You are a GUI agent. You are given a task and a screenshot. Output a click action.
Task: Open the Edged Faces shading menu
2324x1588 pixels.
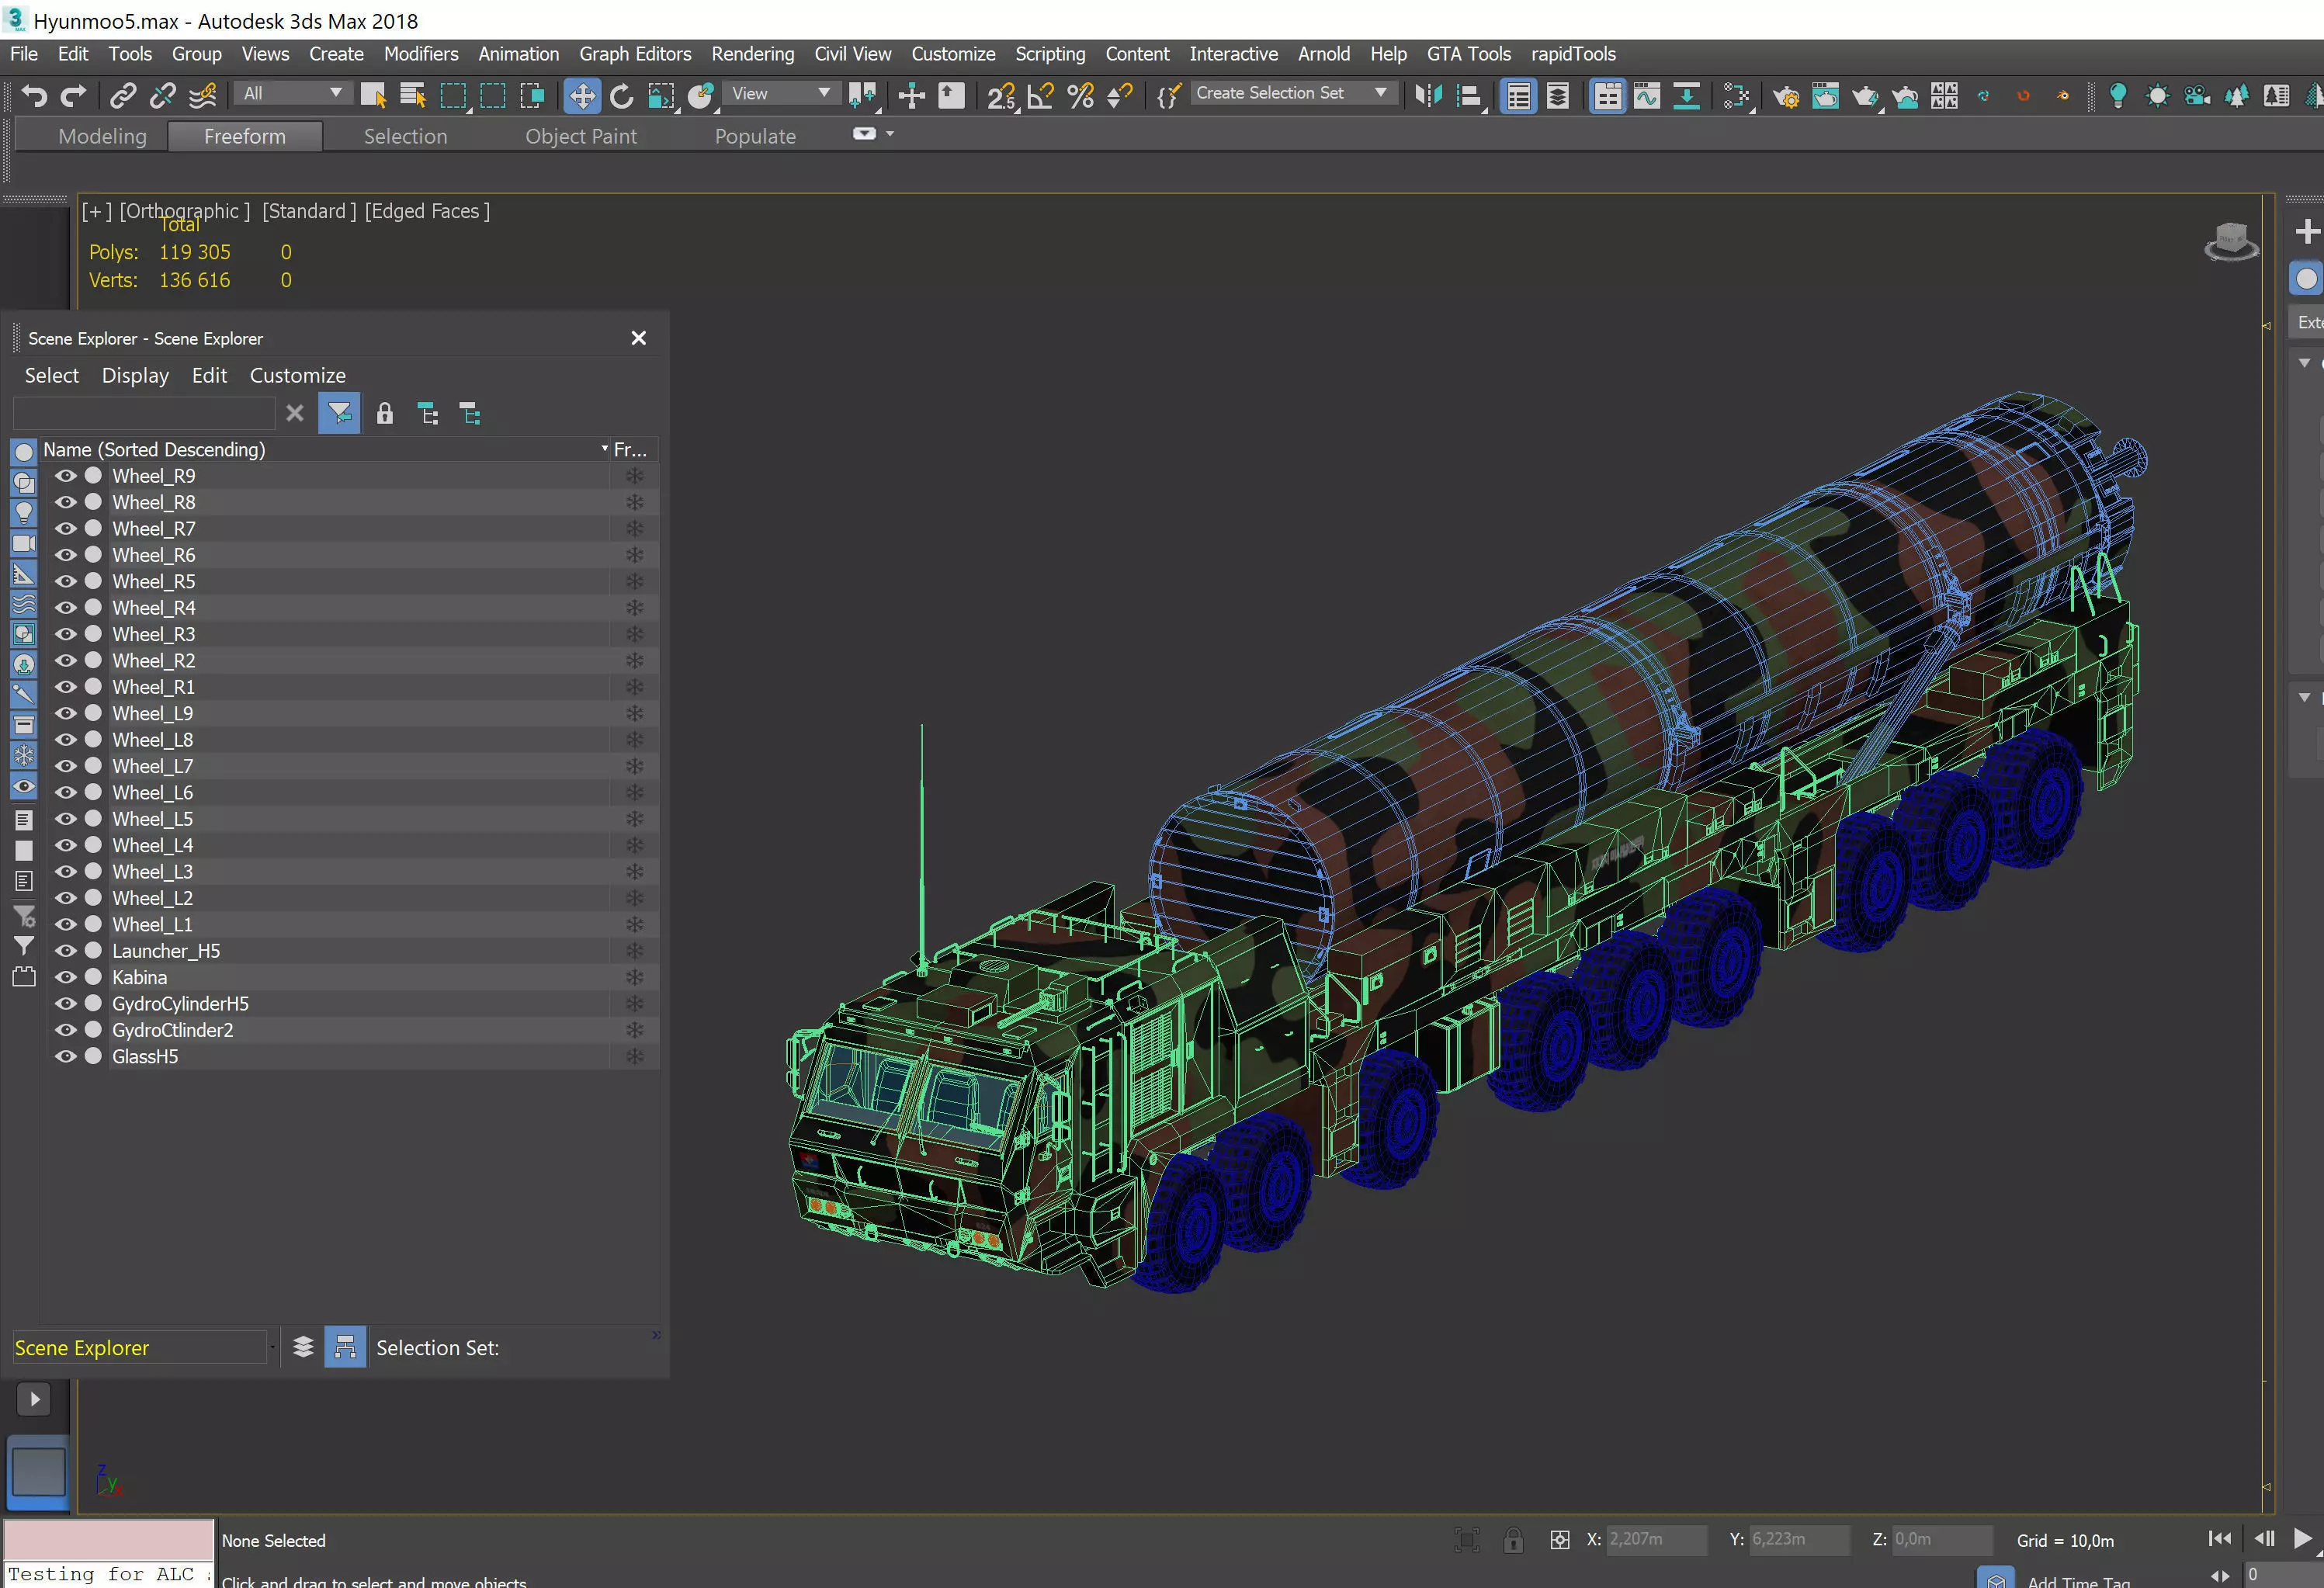tap(427, 211)
